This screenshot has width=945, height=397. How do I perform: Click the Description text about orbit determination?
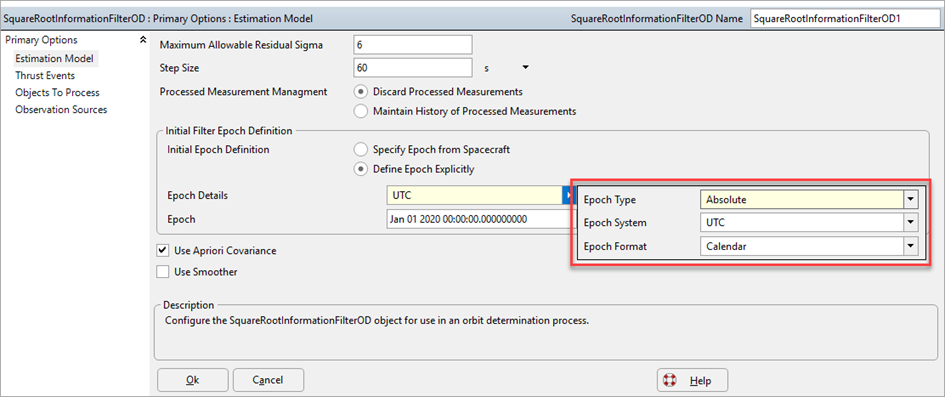(377, 320)
